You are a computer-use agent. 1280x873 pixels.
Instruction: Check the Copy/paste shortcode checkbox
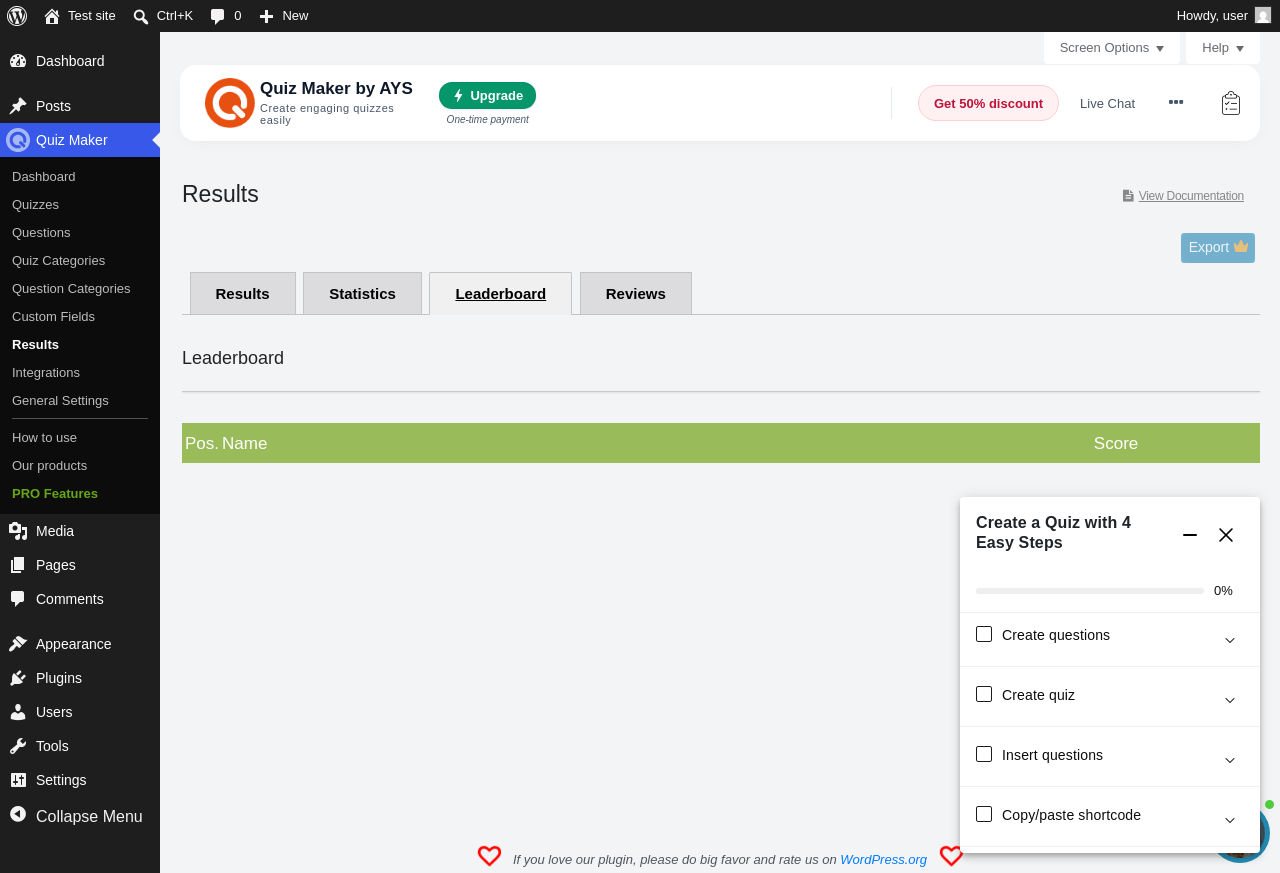(x=984, y=814)
